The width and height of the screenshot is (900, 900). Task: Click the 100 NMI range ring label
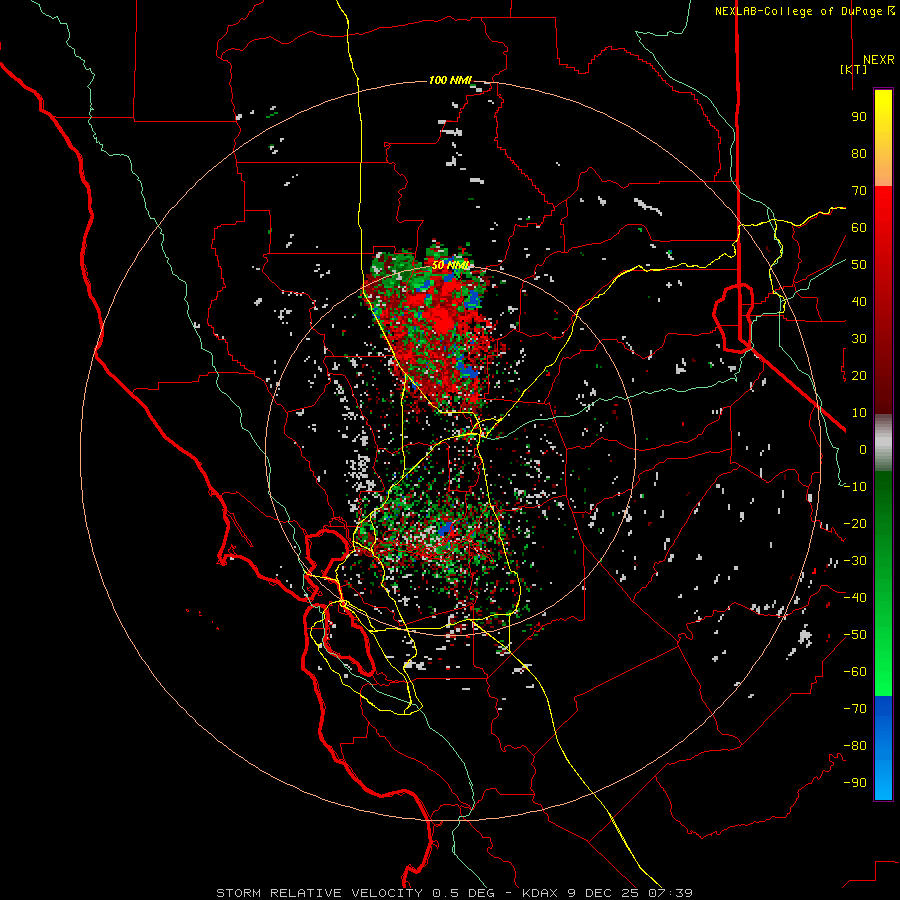450,80
